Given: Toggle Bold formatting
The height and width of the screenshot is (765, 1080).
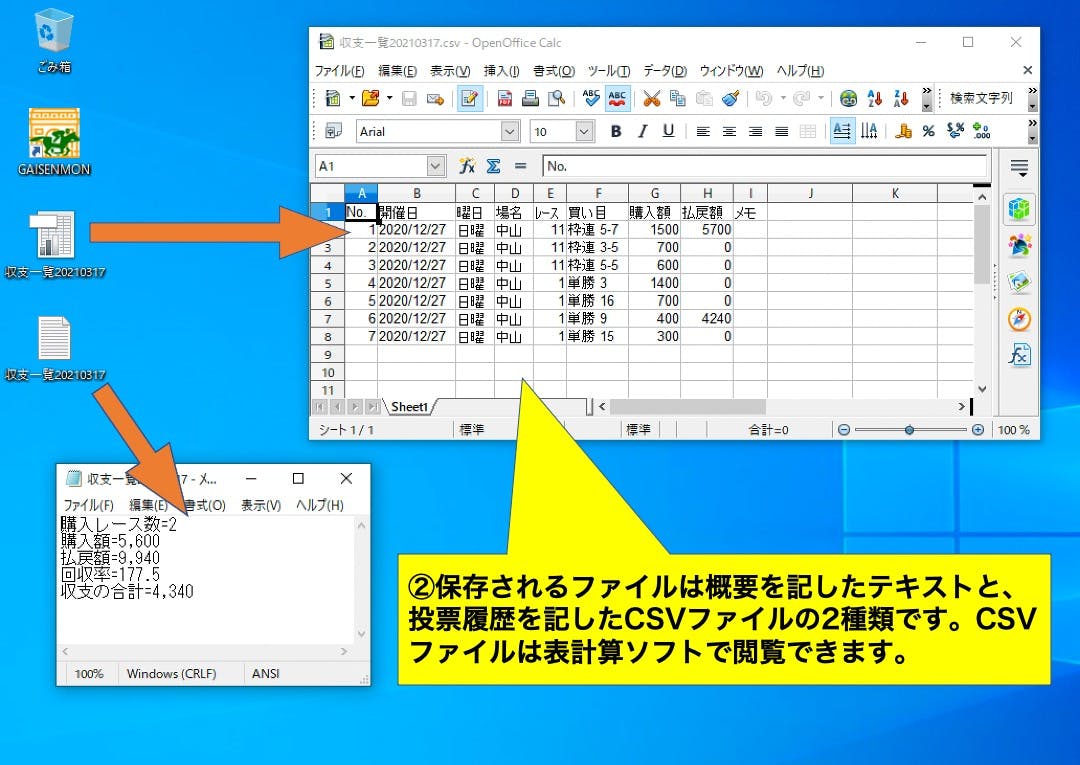Looking at the screenshot, I should [616, 131].
